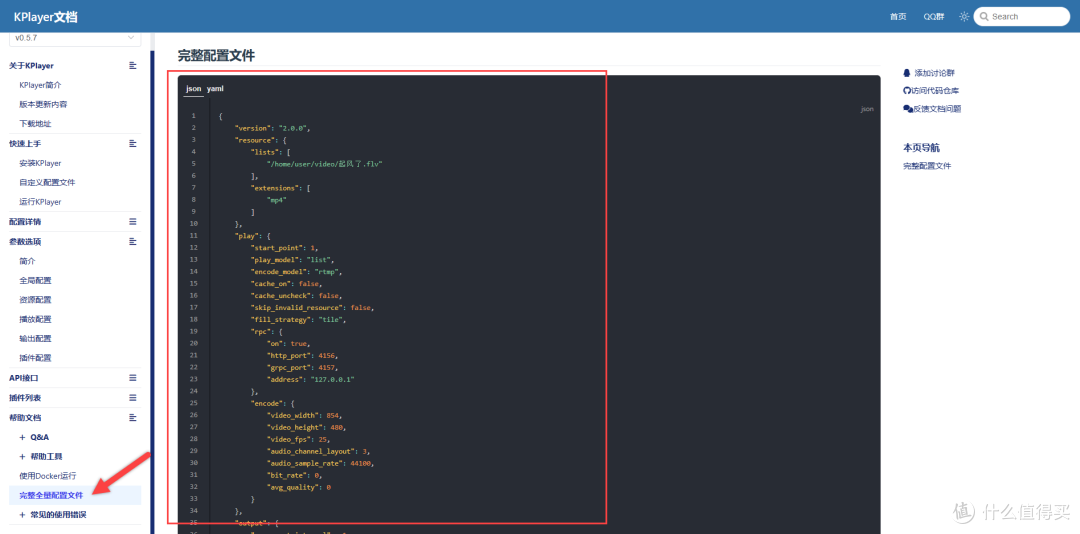The height and width of the screenshot is (534, 1080).
Task: Open the 首页 link in header
Action: (898, 17)
